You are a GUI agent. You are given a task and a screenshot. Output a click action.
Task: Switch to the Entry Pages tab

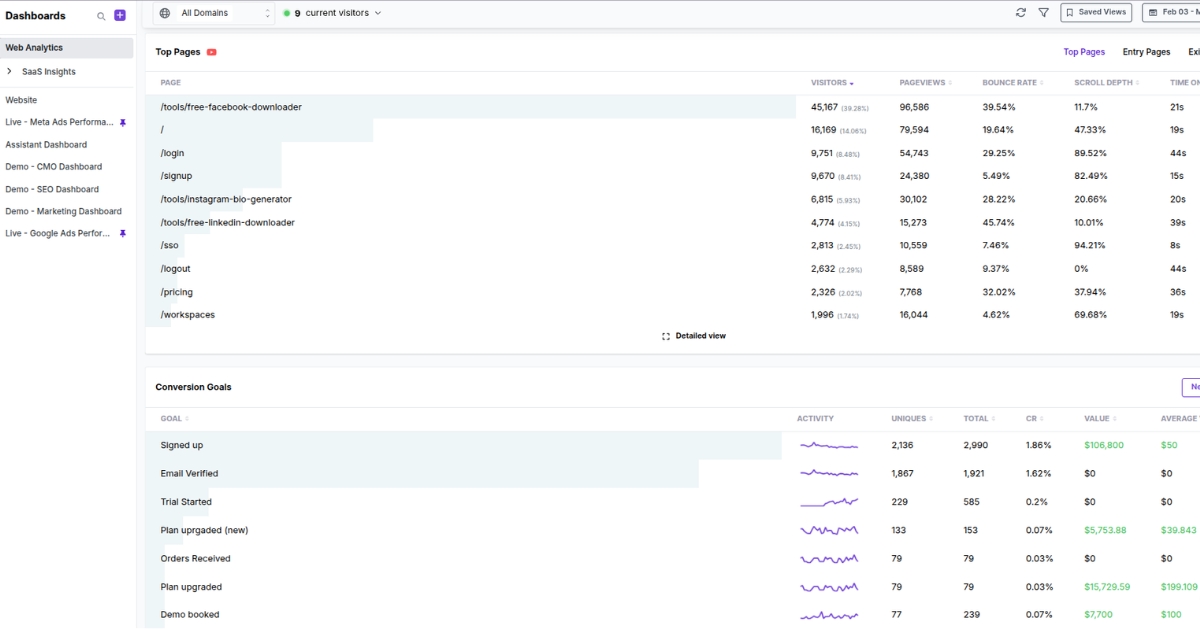tap(1146, 51)
